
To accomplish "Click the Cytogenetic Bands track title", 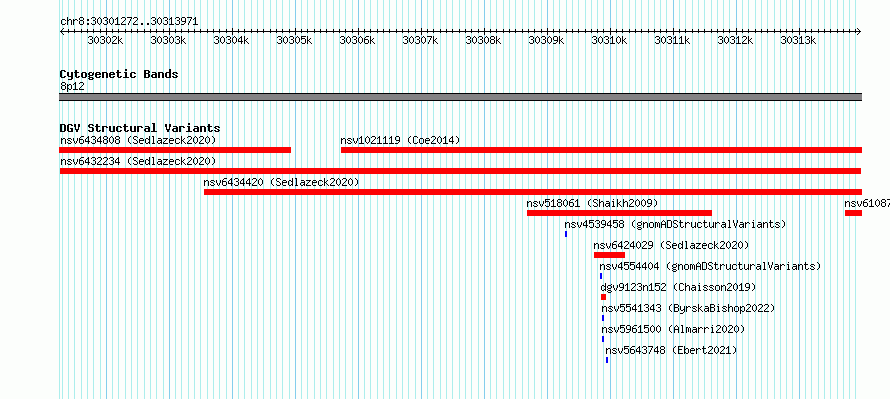I will pos(119,74).
